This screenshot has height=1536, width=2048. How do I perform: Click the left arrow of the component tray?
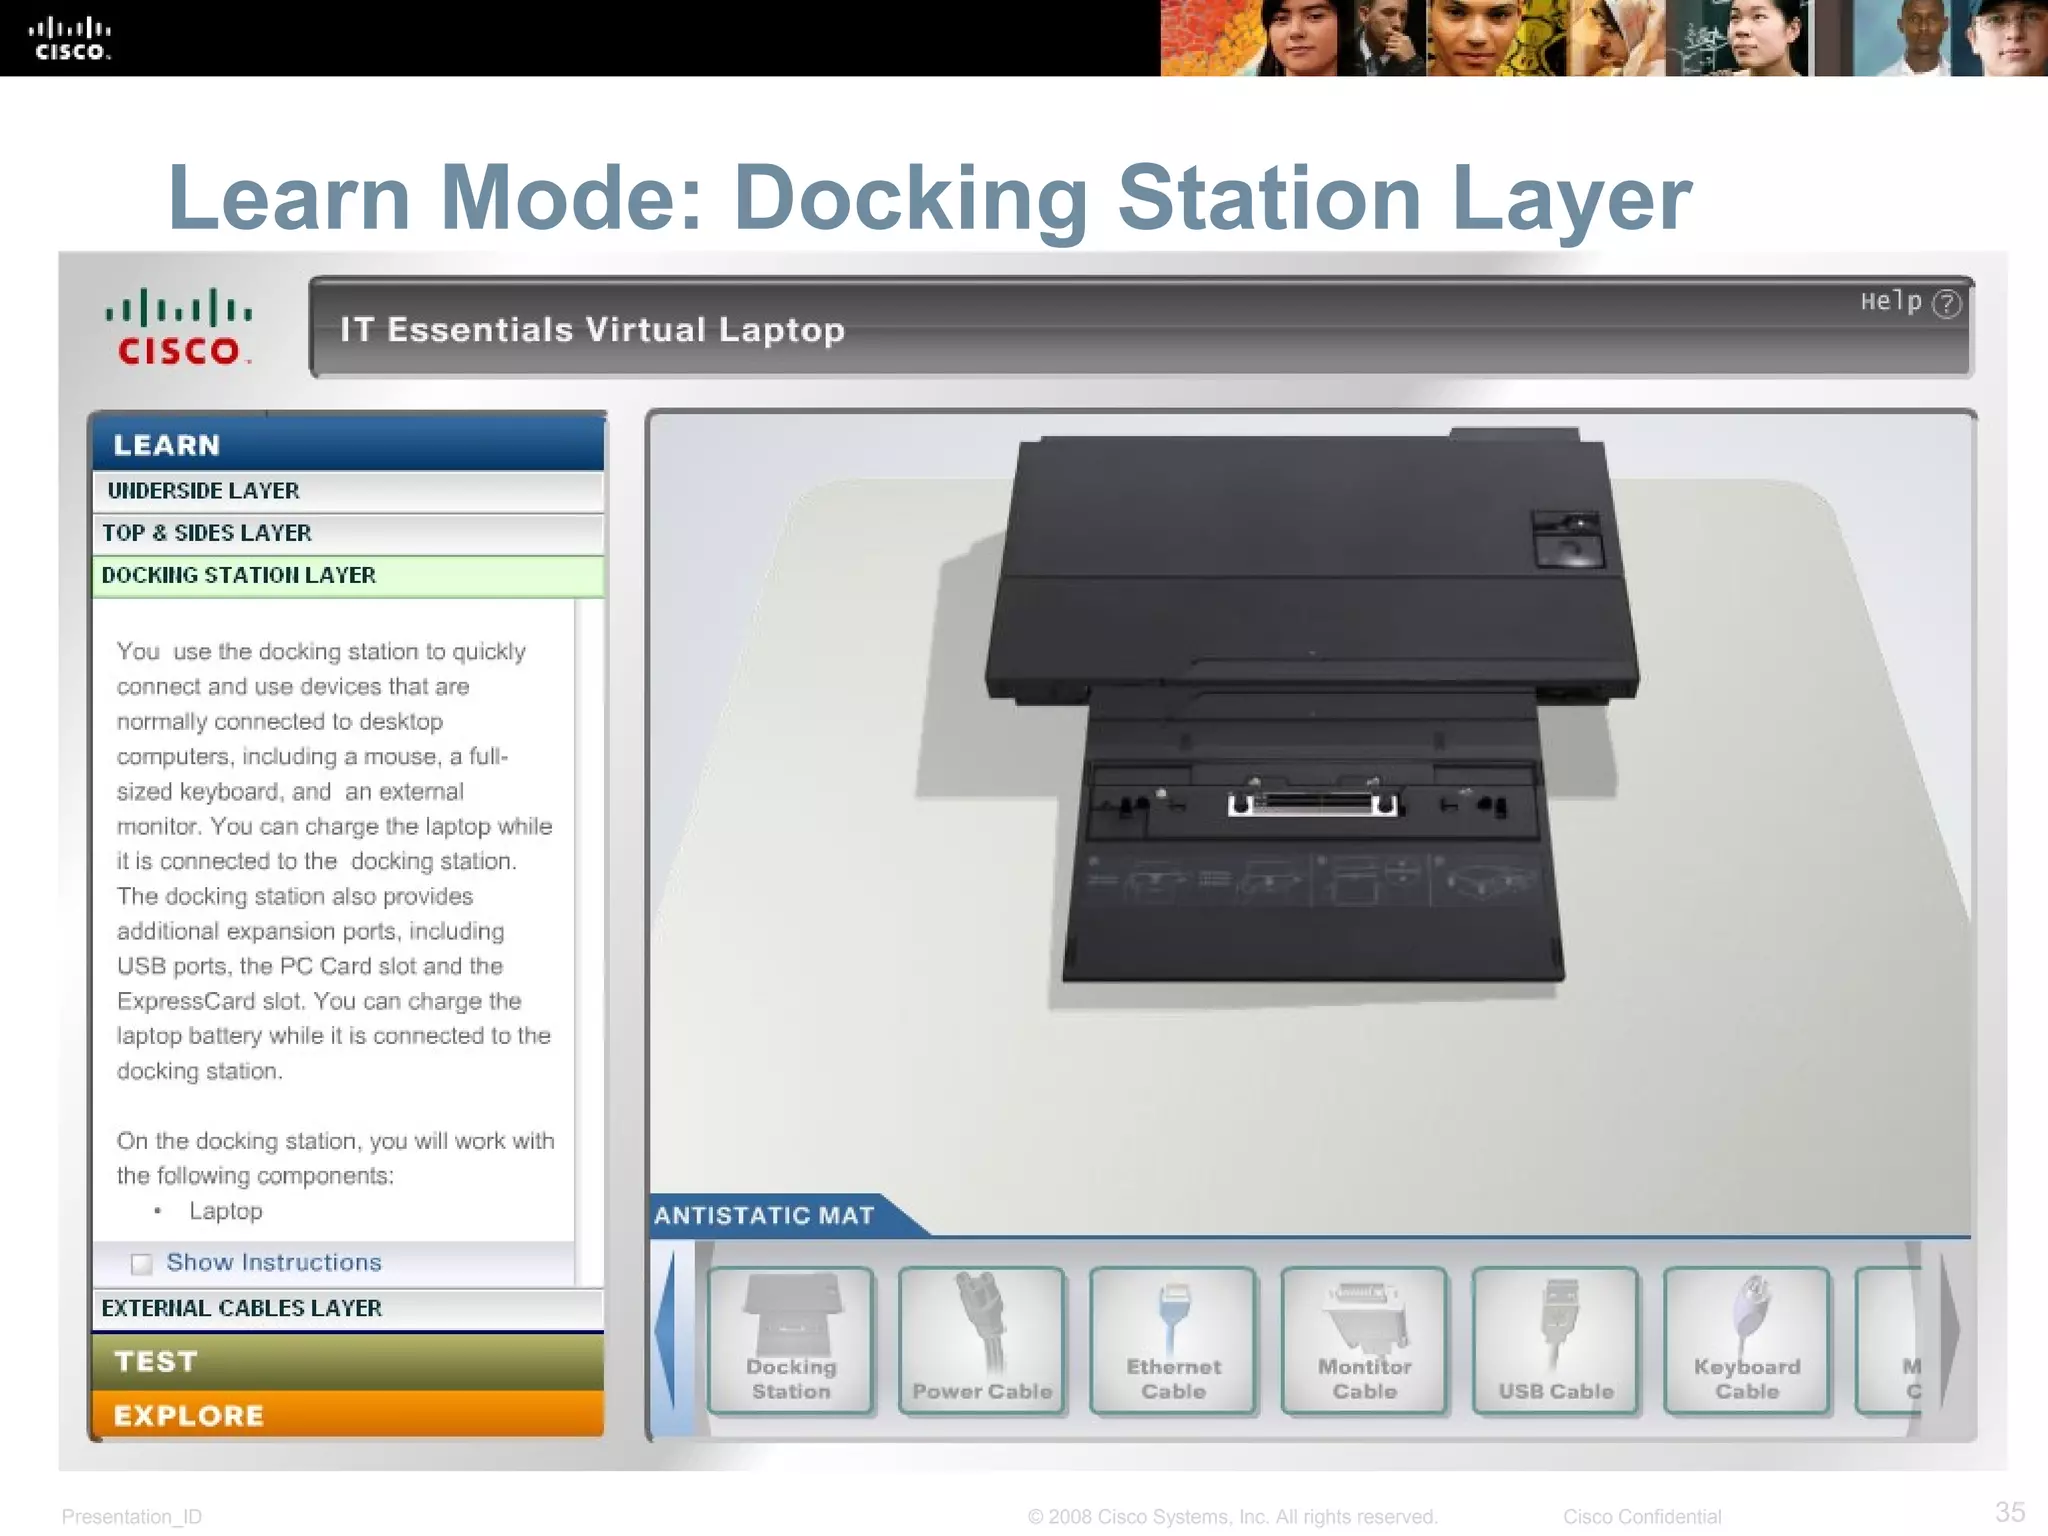point(666,1330)
